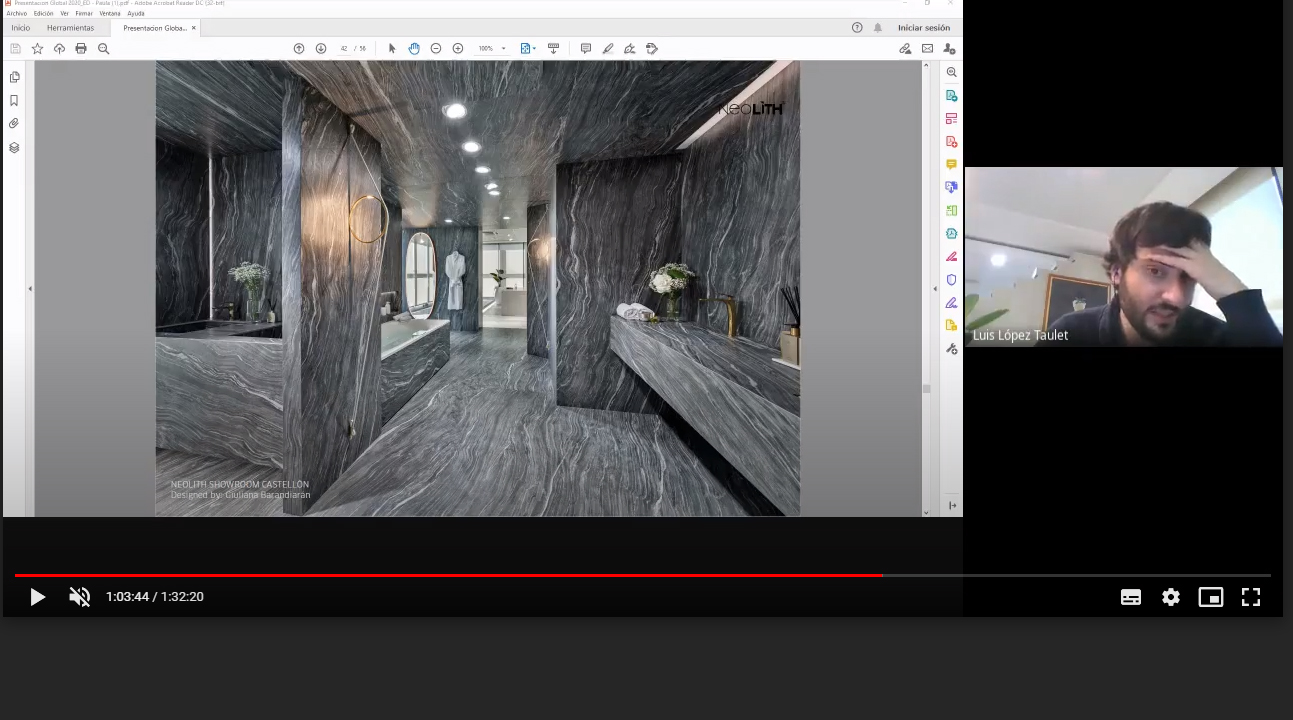Play the paused video

coord(37,597)
